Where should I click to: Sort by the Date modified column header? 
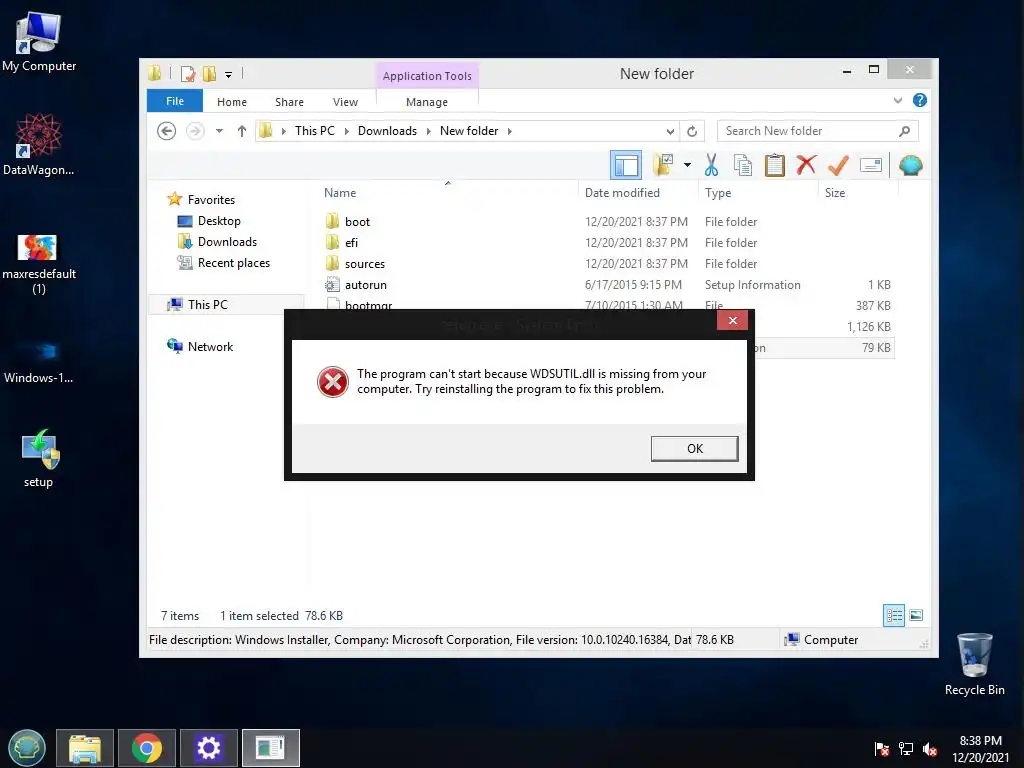[622, 193]
